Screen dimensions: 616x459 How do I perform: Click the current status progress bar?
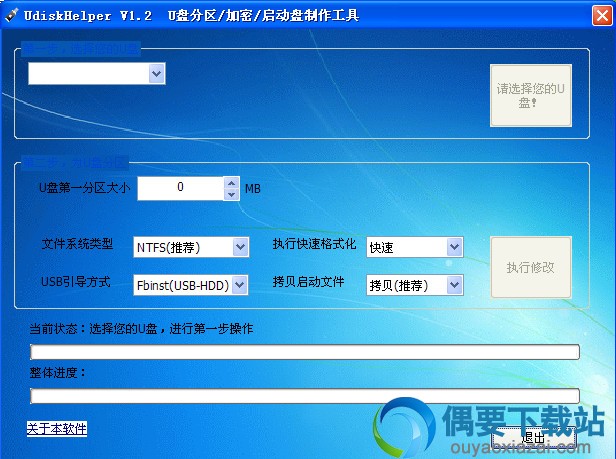pos(305,352)
